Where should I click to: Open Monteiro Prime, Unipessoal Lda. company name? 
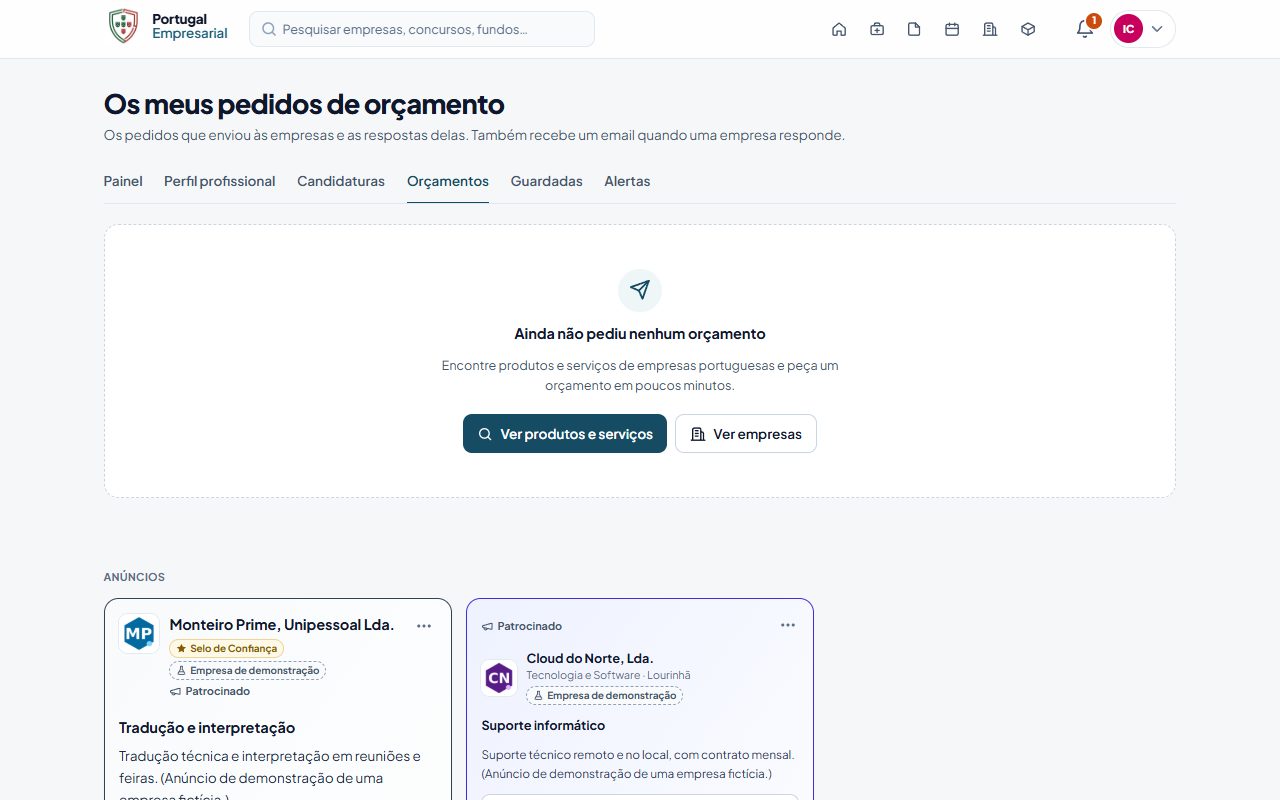[282, 625]
